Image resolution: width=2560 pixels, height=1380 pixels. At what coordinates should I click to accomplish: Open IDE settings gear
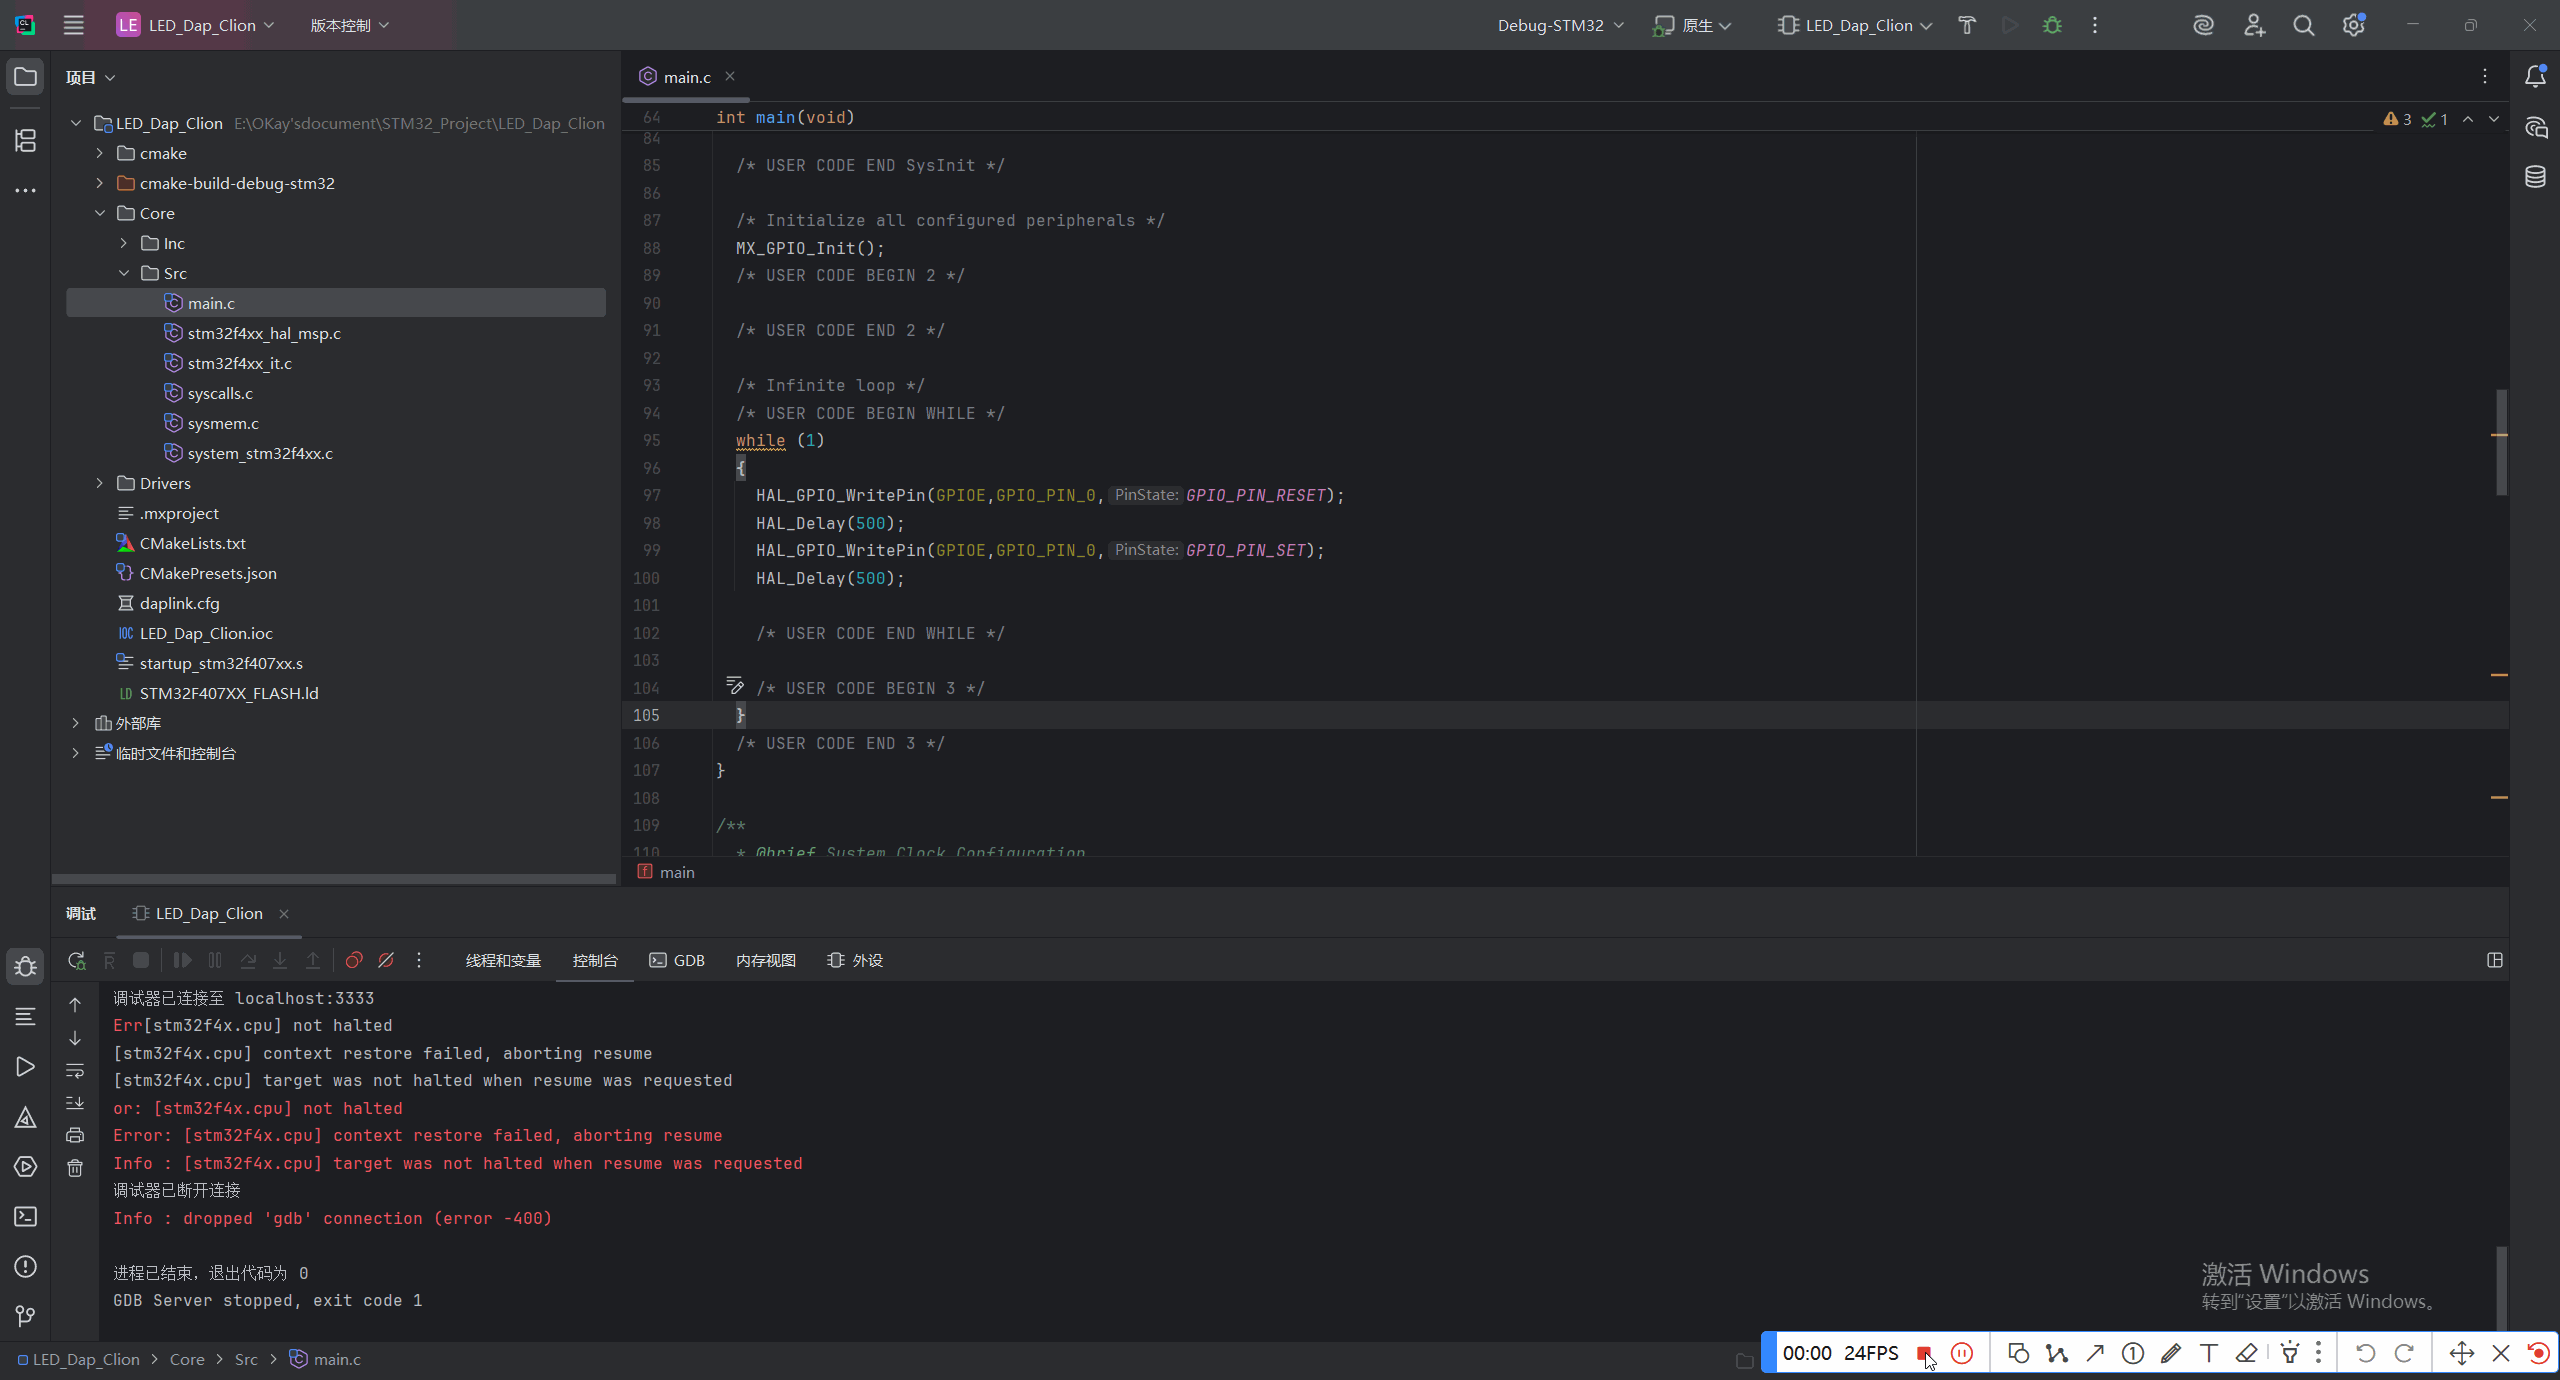2353,25
